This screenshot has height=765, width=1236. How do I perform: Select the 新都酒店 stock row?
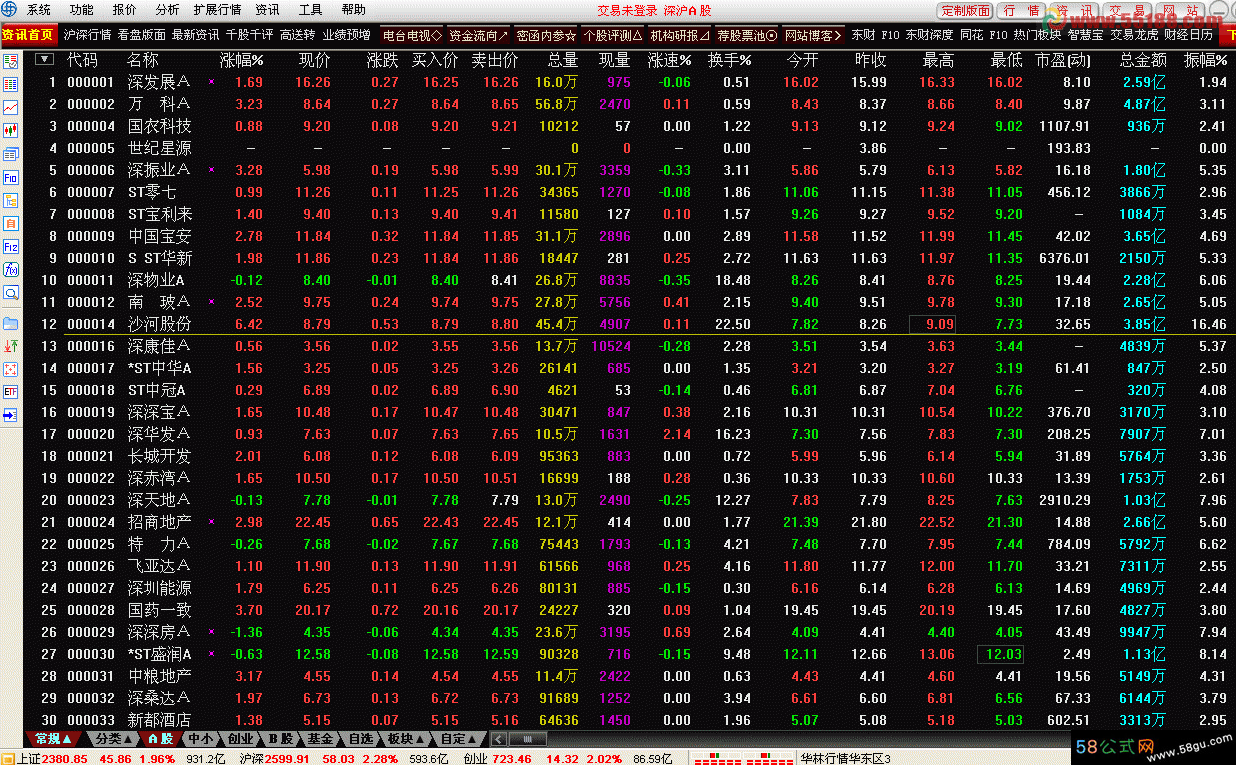point(630,720)
